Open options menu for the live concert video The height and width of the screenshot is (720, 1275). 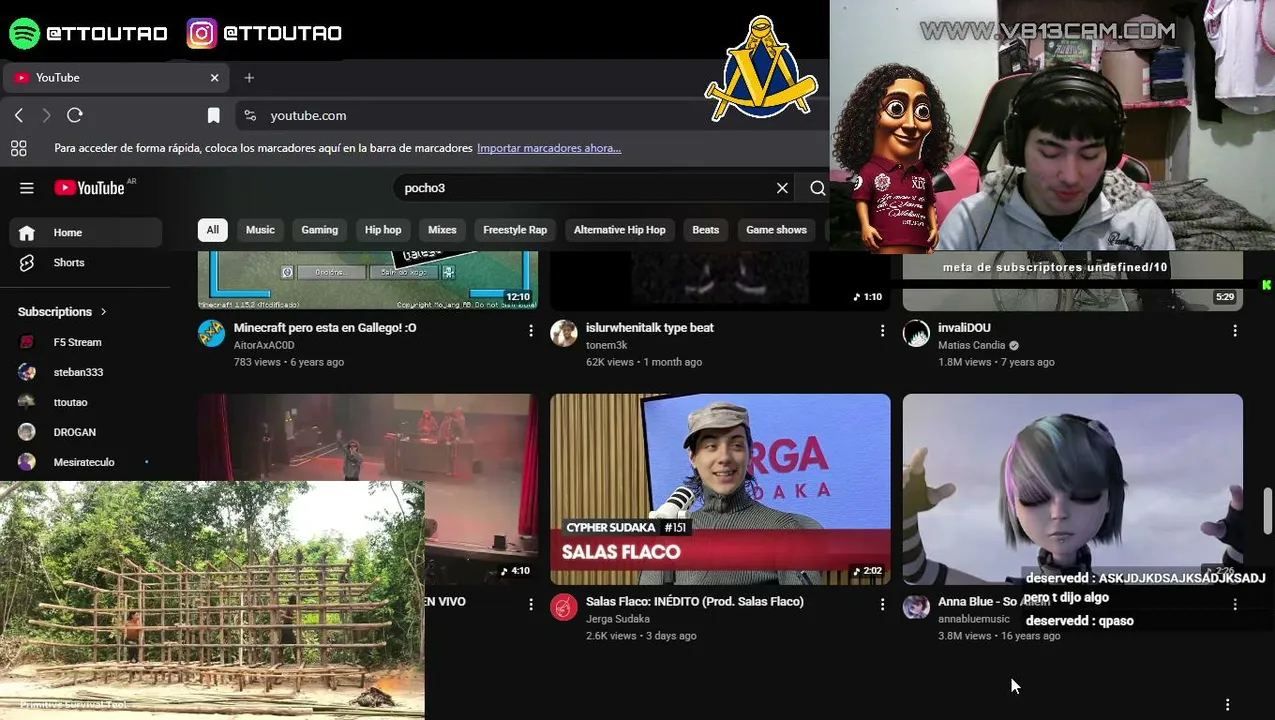tap(530, 604)
